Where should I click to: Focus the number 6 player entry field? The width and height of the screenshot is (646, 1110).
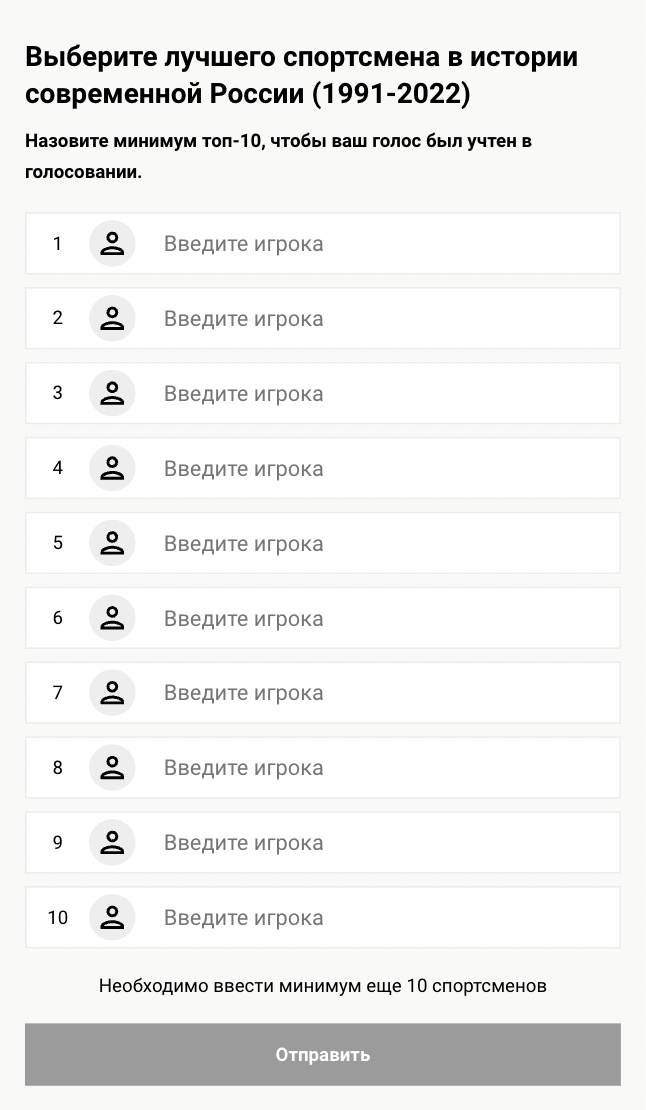tap(380, 618)
